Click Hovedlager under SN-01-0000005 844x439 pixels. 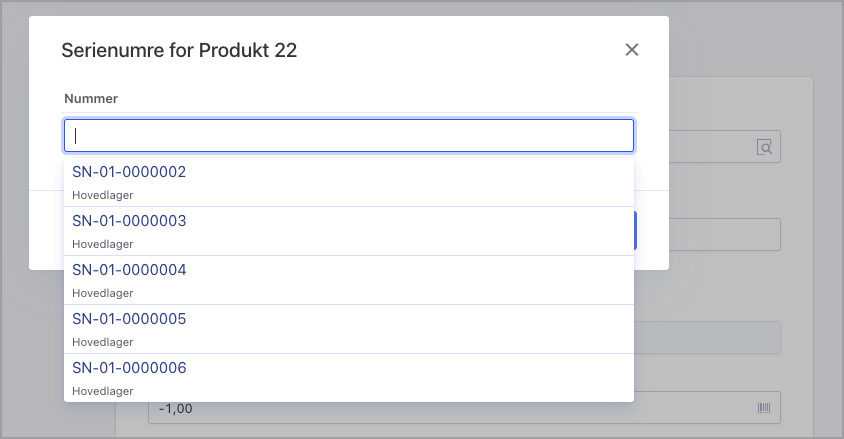(x=103, y=342)
